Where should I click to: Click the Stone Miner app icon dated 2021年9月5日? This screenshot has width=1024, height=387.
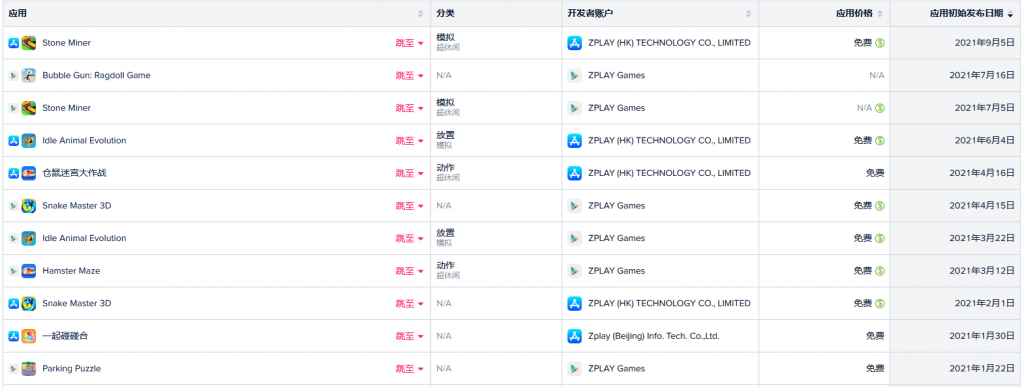pos(28,43)
